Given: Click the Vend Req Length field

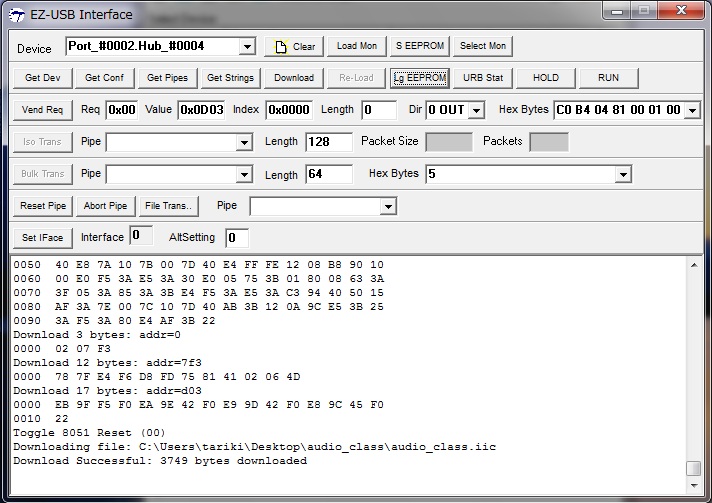Looking at the screenshot, I should coord(379,110).
